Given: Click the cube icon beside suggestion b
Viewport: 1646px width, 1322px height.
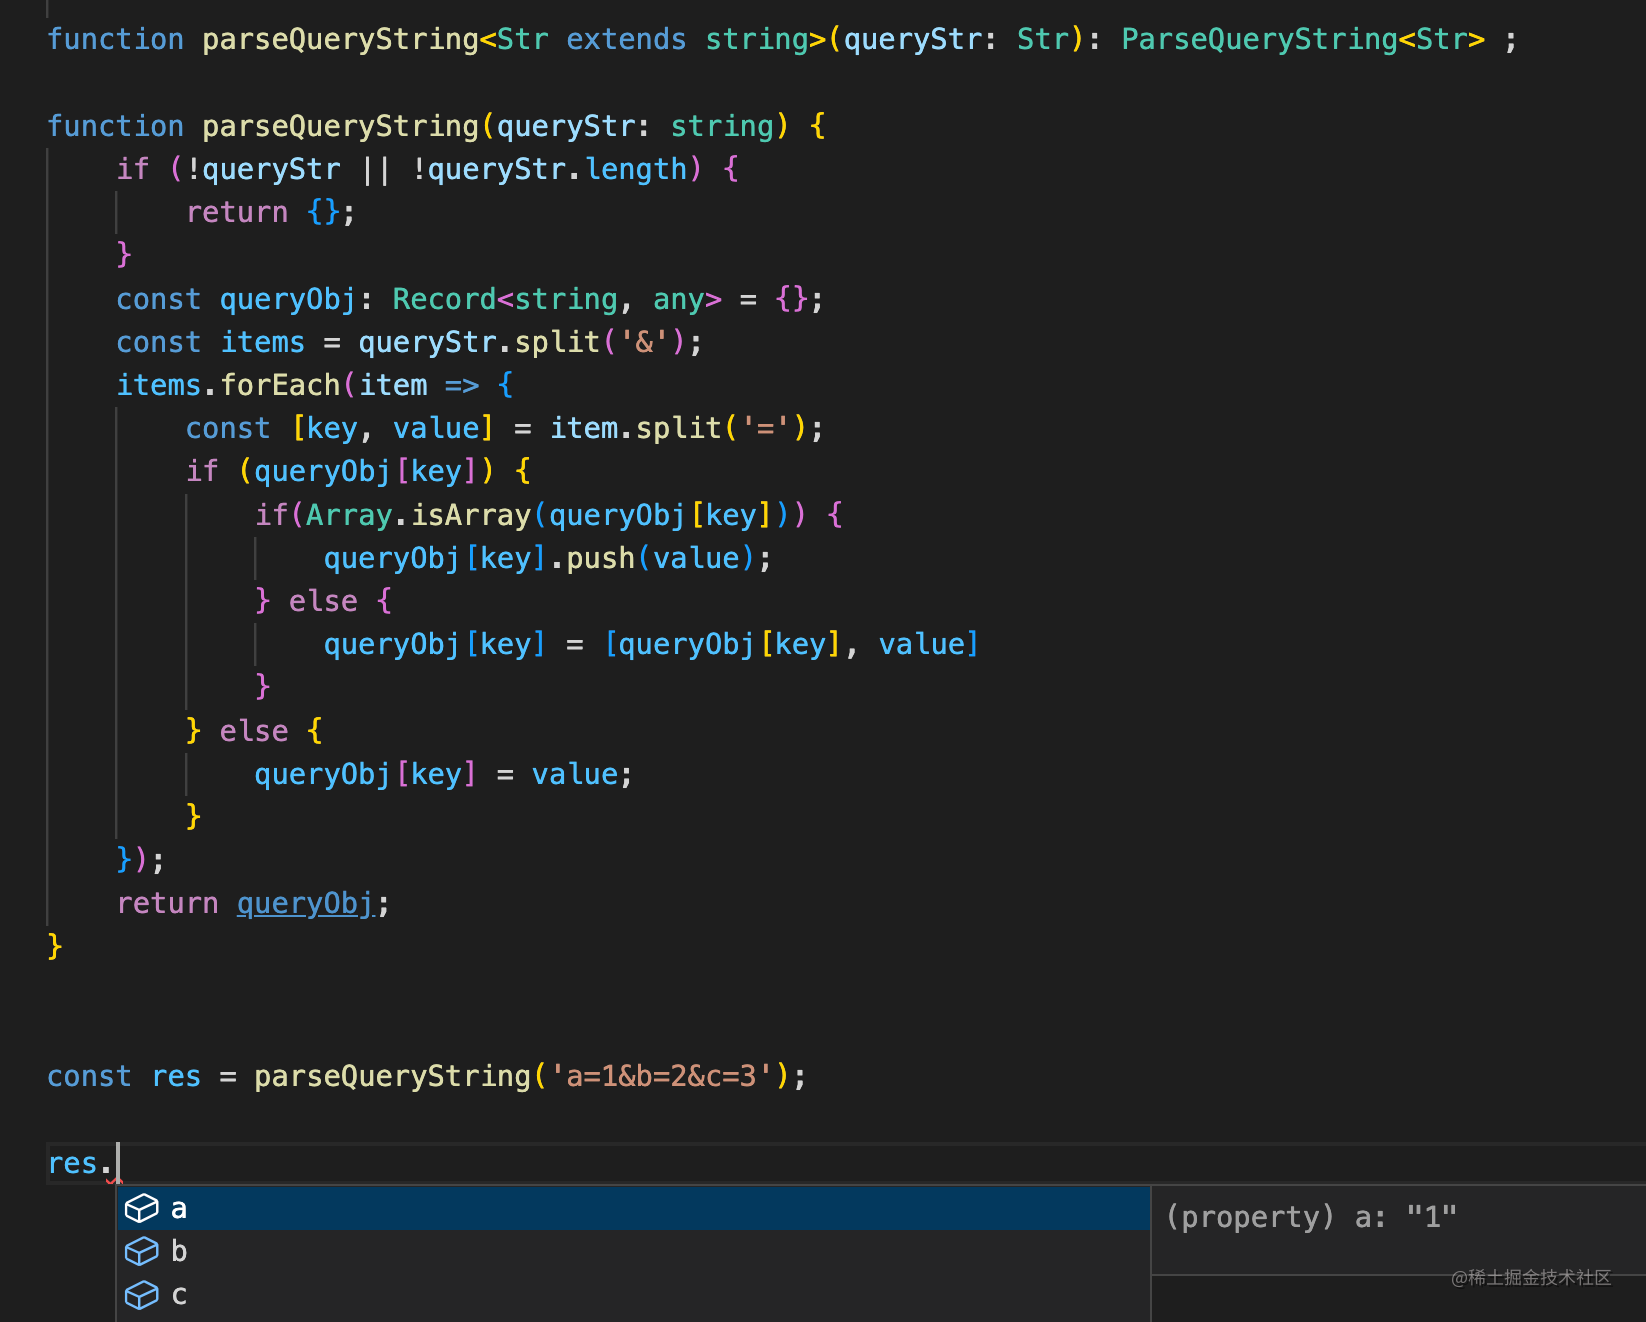Looking at the screenshot, I should click(x=141, y=1251).
